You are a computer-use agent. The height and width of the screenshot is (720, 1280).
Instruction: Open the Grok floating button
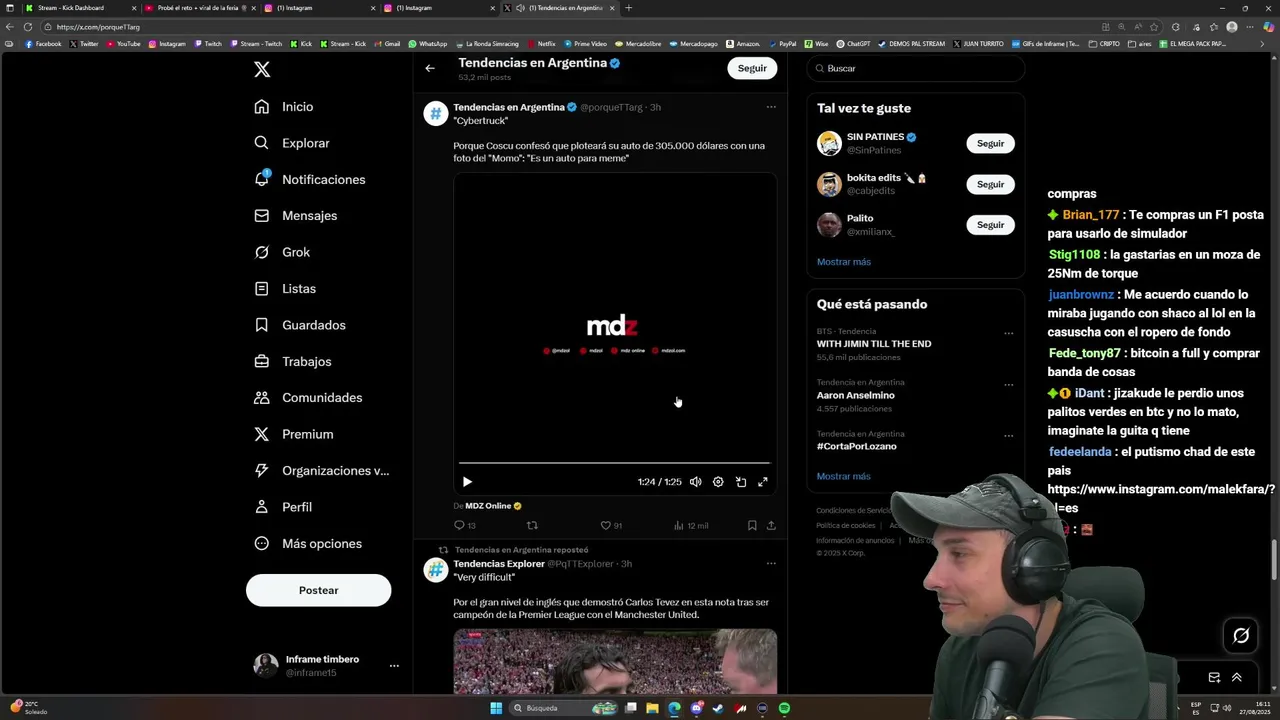click(1241, 635)
